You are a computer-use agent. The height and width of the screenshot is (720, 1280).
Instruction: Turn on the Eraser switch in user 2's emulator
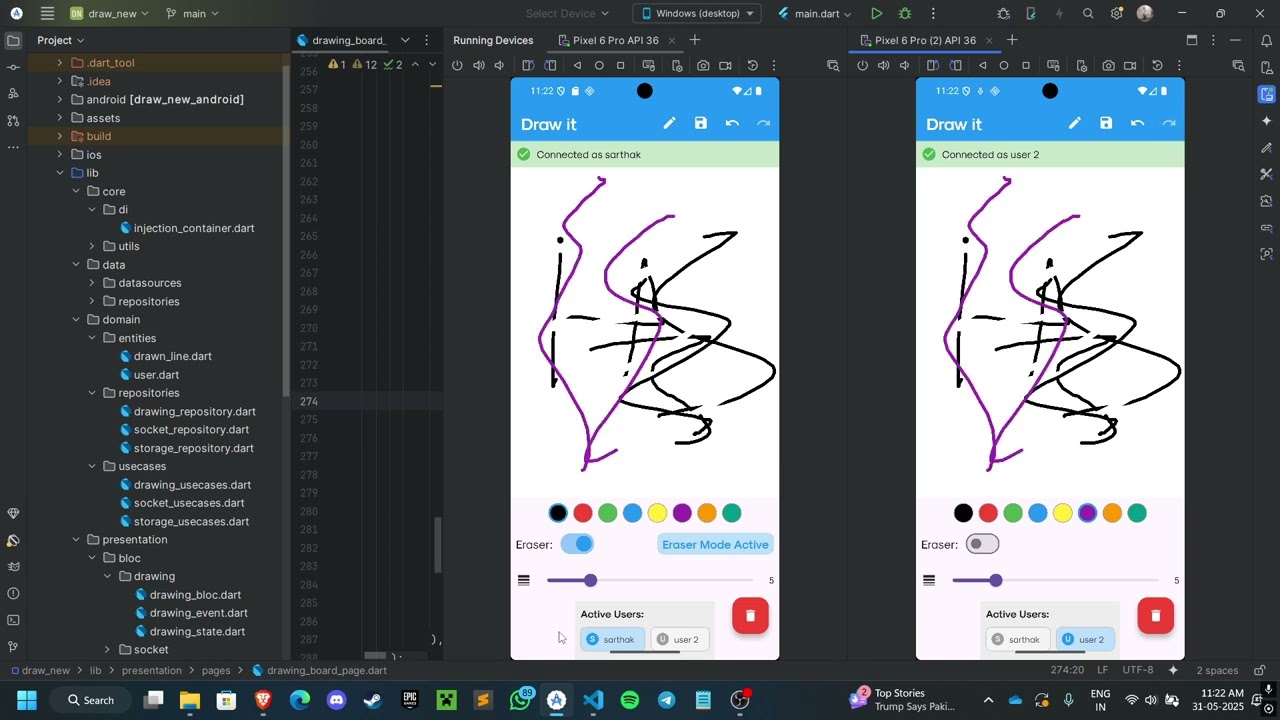coord(982,544)
